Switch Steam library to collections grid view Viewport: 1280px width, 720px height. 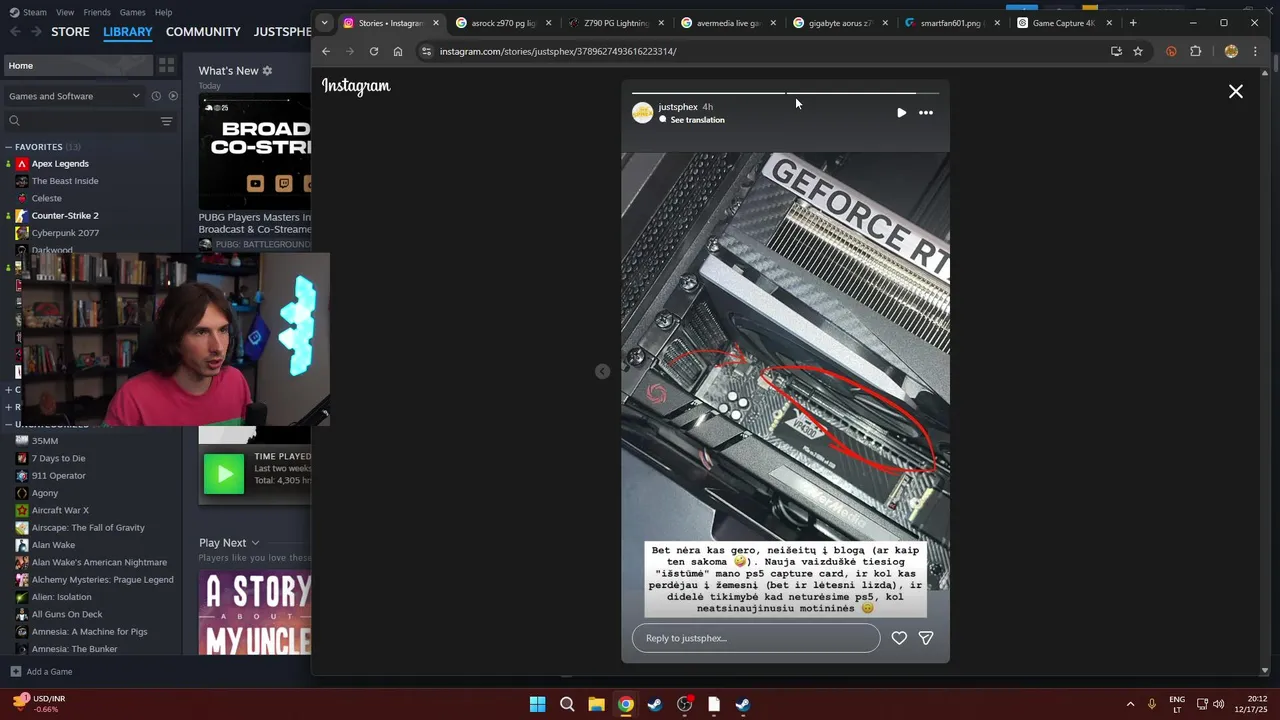167,66
